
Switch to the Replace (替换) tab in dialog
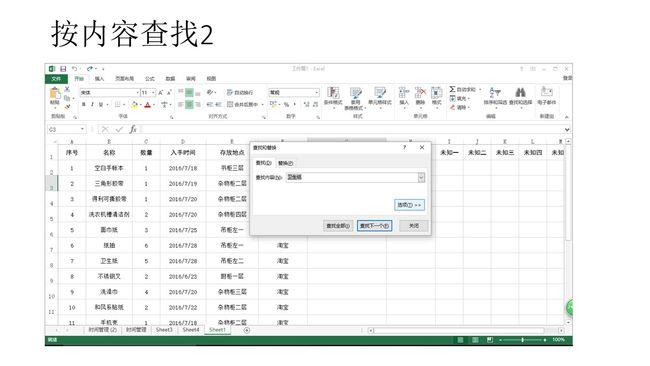click(285, 163)
